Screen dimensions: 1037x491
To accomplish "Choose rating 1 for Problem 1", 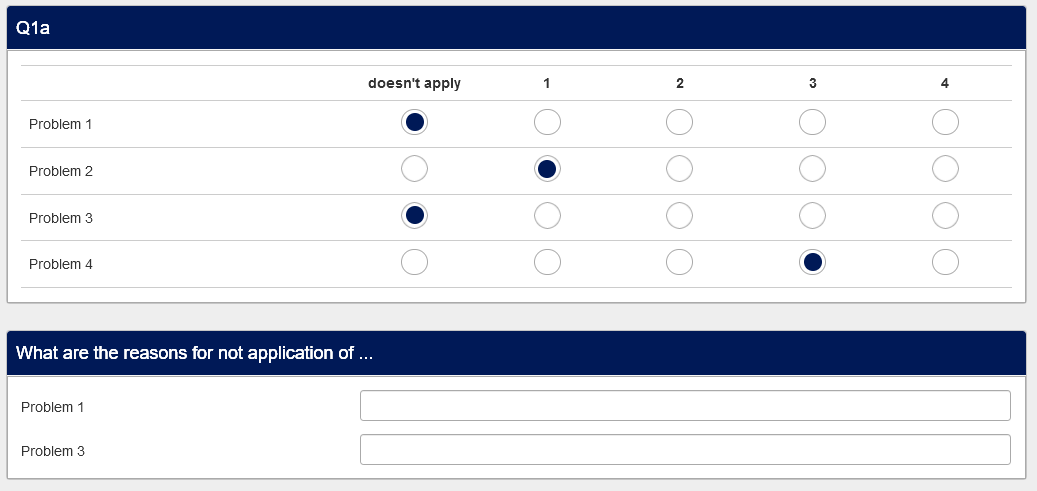I will click(x=547, y=122).
